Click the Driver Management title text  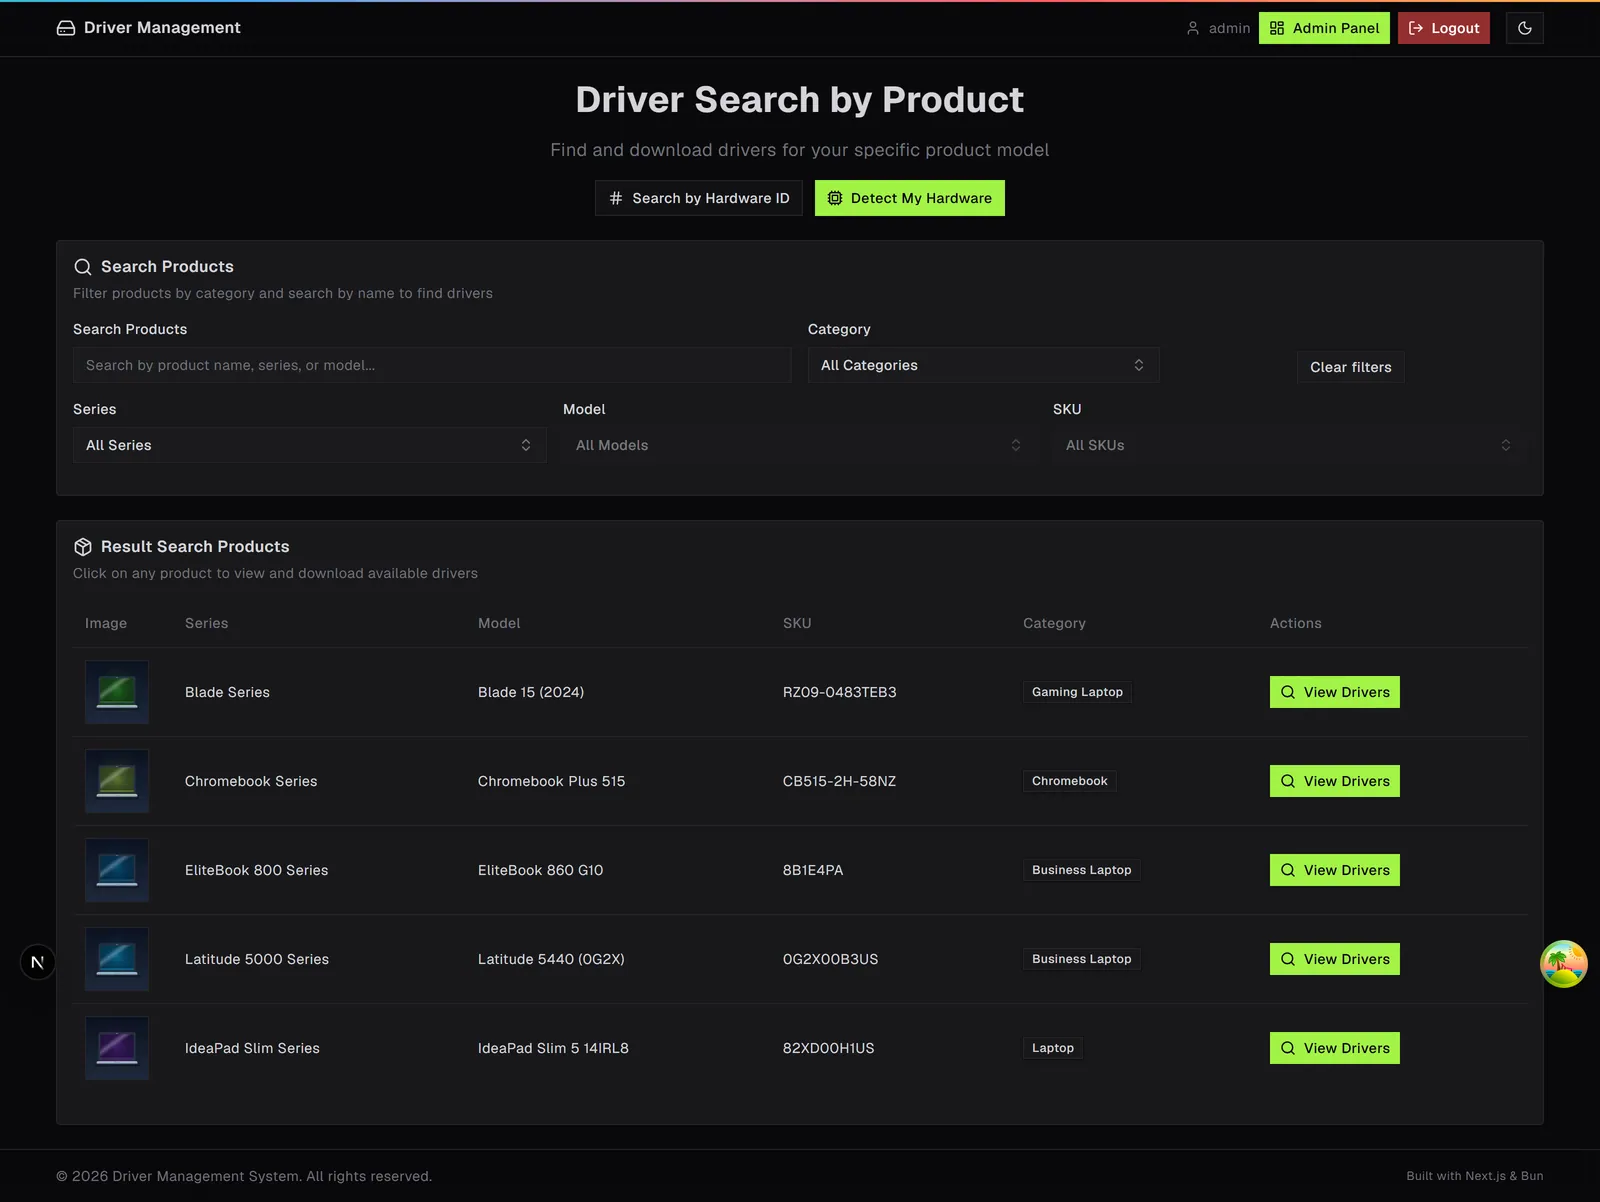point(162,28)
